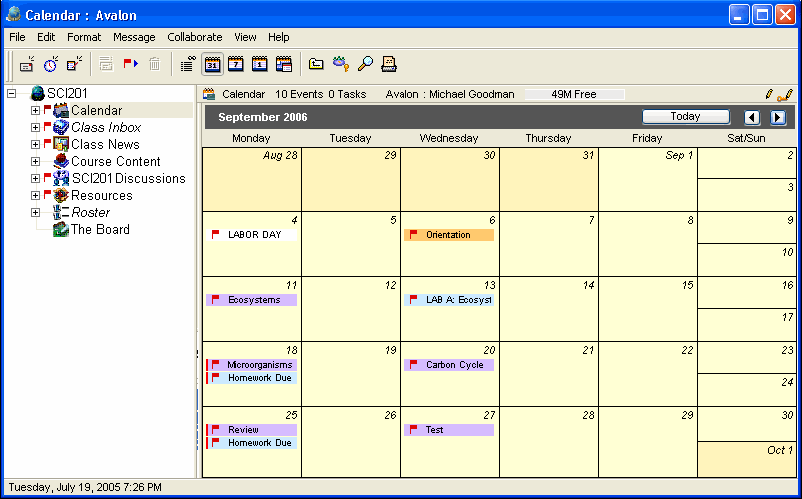Click the new message toolbar icon
802x499 pixels.
point(27,64)
